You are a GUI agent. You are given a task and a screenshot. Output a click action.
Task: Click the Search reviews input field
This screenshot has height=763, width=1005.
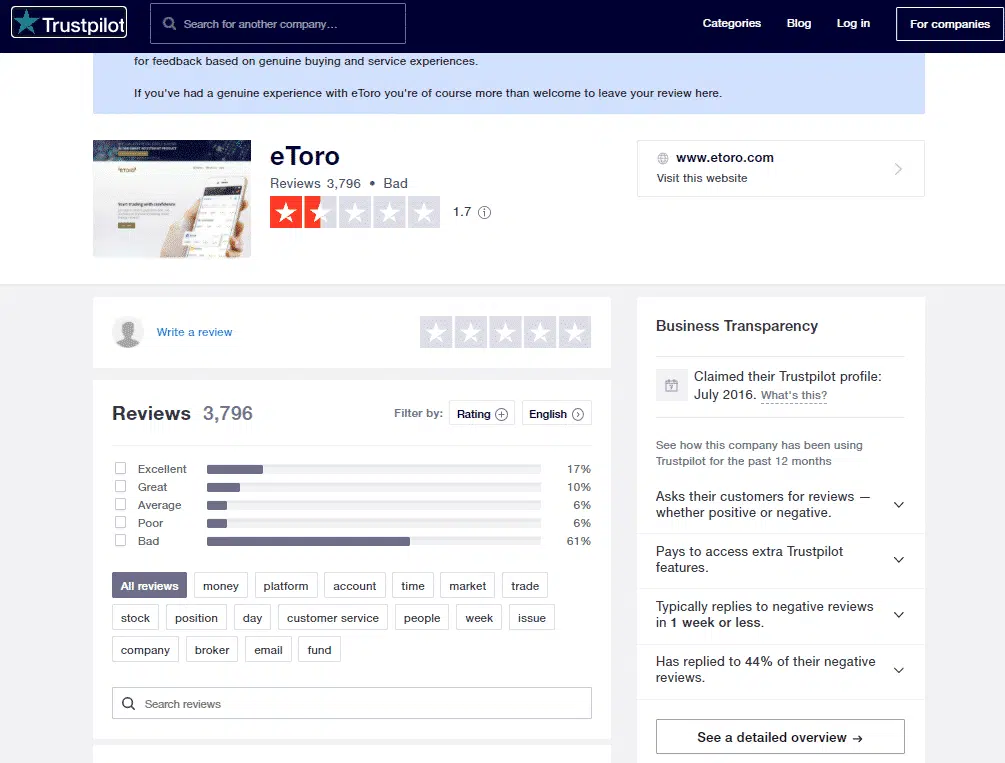tap(352, 703)
